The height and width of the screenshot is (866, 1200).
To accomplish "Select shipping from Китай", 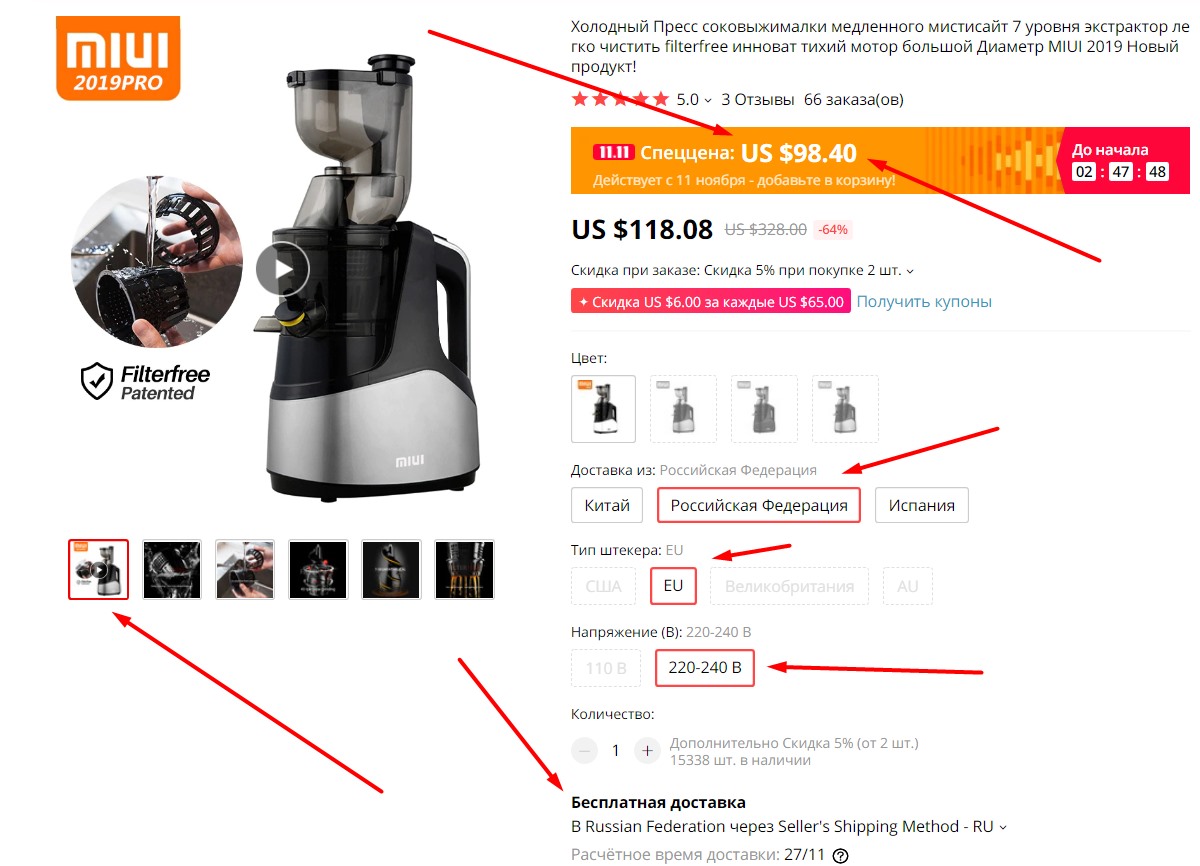I will (607, 505).
